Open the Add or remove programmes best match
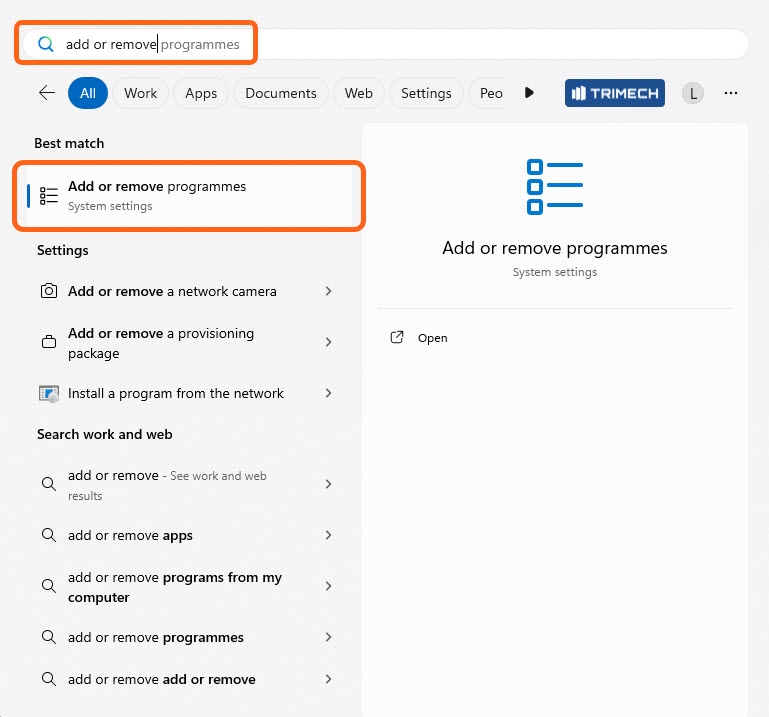This screenshot has width=769, height=717. point(188,196)
